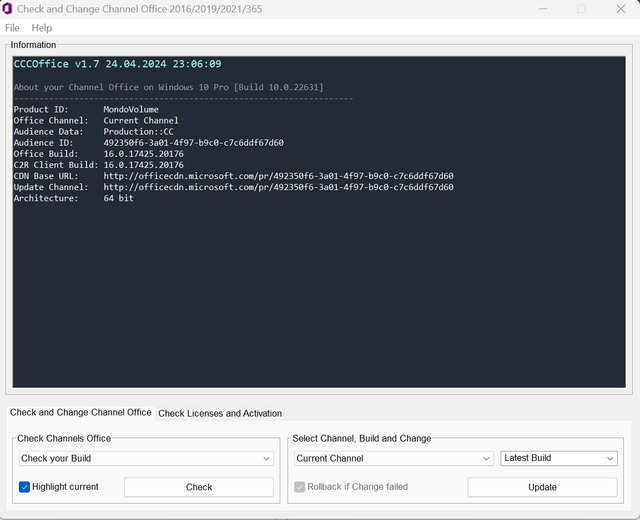
Task: Expand the Check your Build dropdown
Action: pyautogui.click(x=146, y=458)
